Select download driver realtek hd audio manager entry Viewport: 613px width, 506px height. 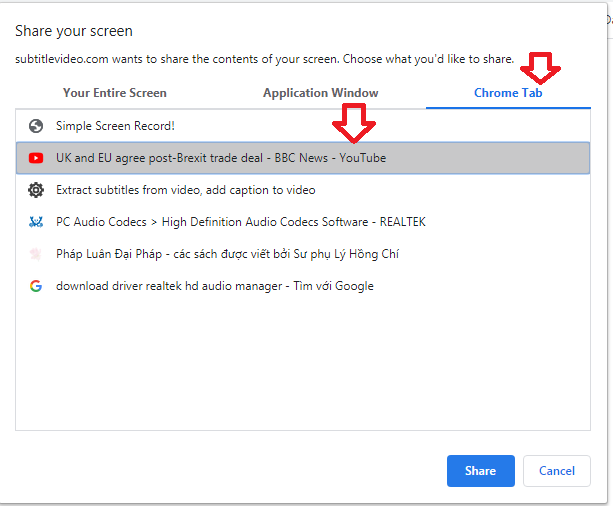coord(303,286)
